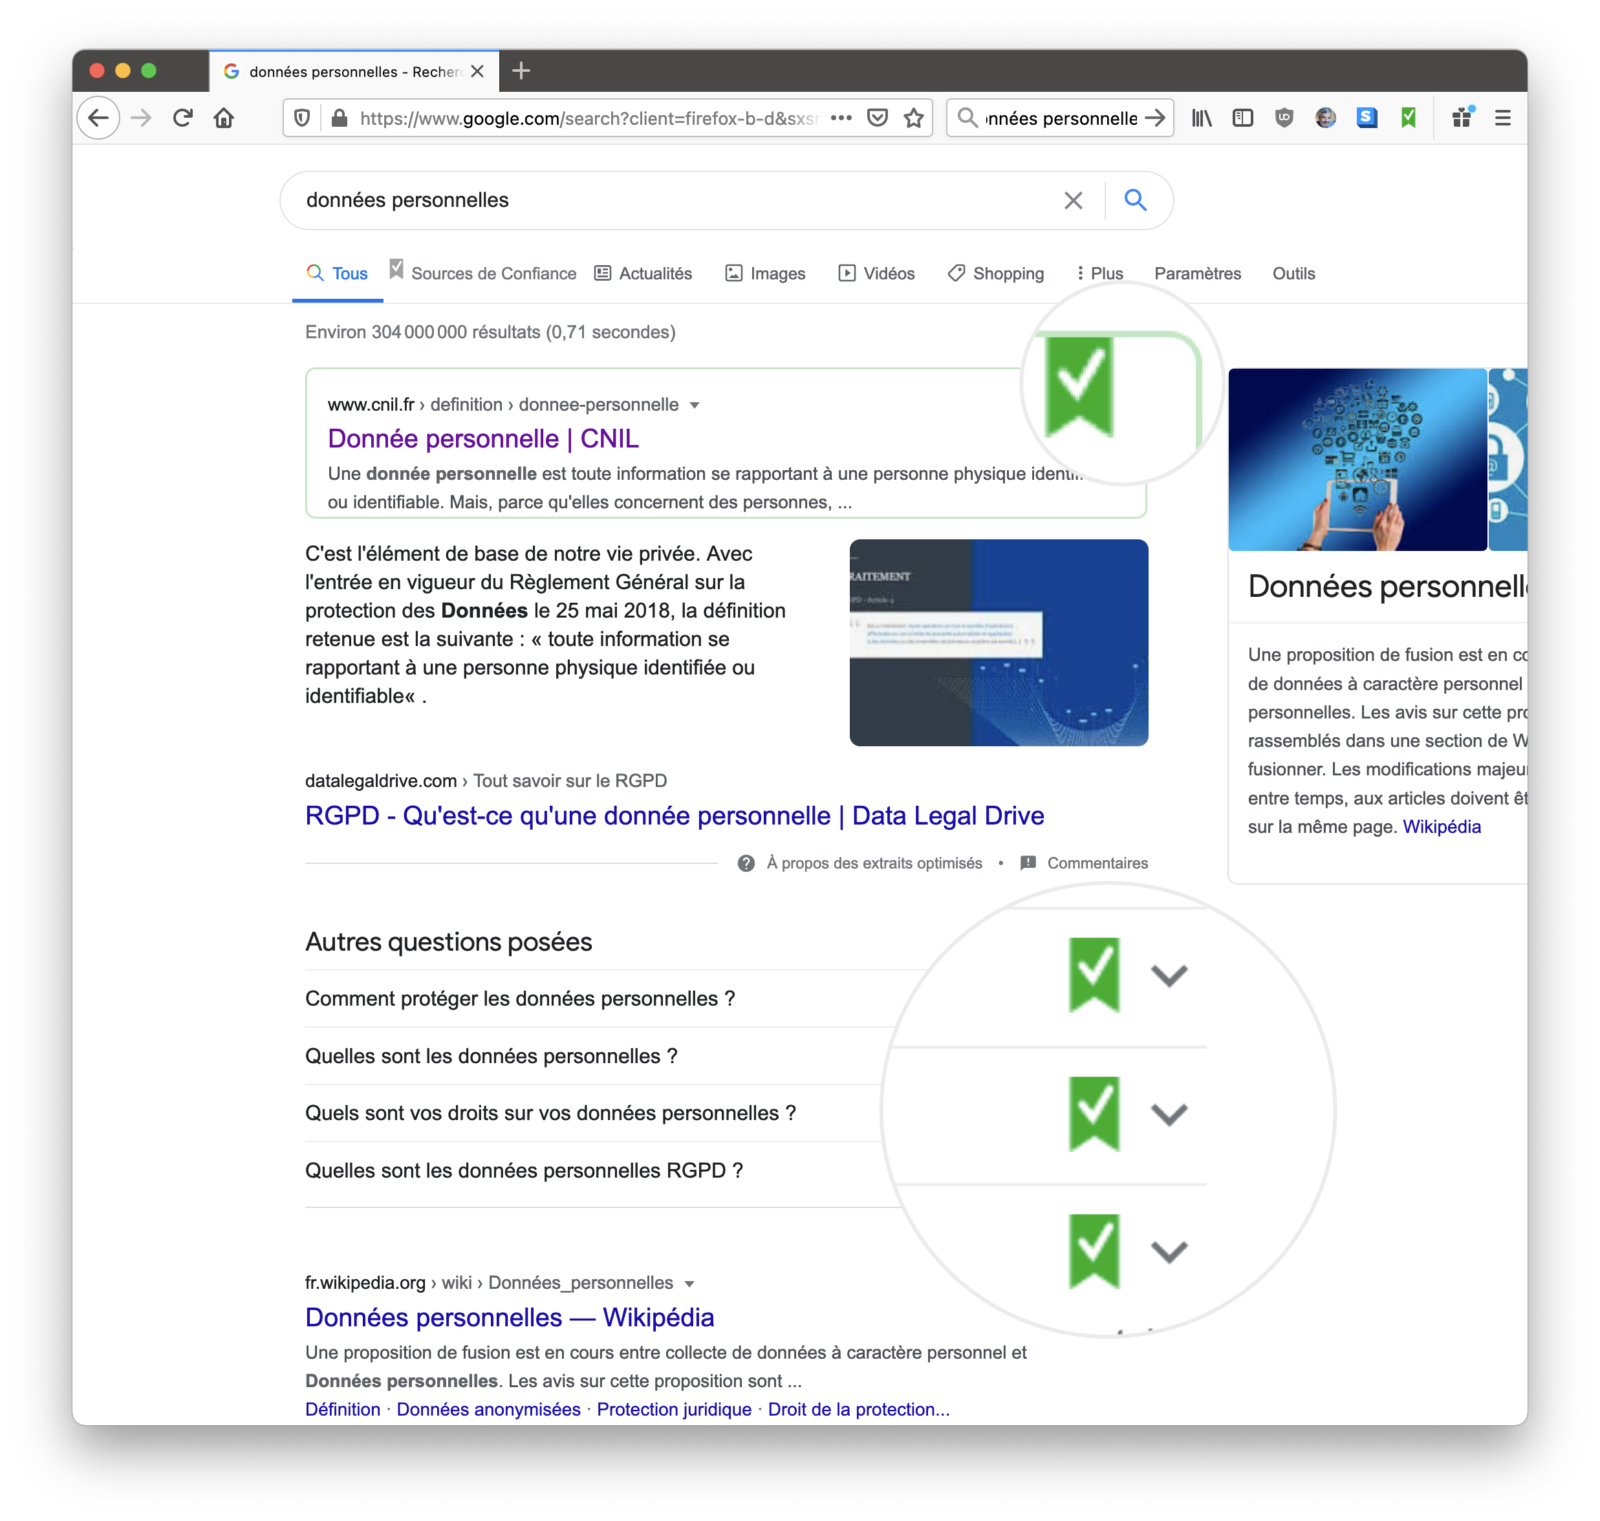The image size is (1600, 1521).
Task: Submit the toolbar search with arrow button
Action: click(1155, 118)
